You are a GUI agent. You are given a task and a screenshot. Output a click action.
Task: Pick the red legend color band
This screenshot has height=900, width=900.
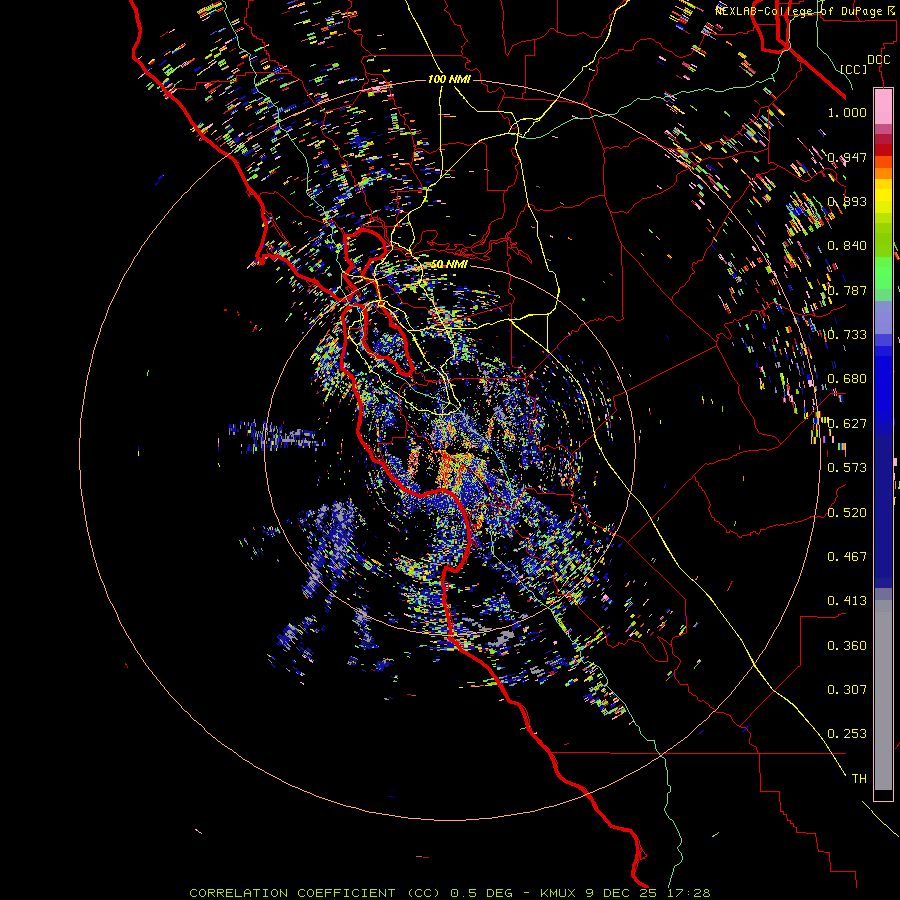click(883, 150)
